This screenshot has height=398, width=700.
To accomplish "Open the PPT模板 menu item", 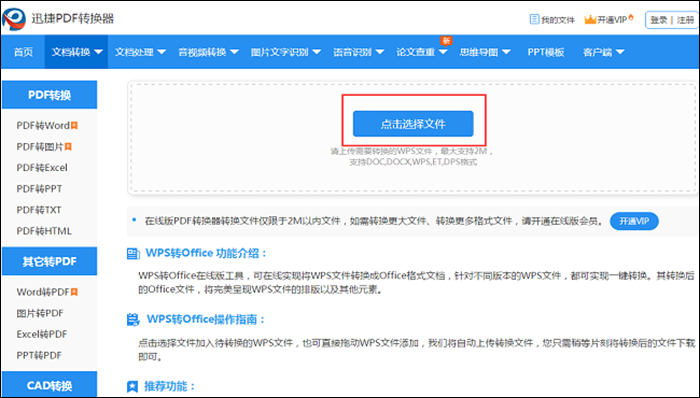I will coord(546,52).
